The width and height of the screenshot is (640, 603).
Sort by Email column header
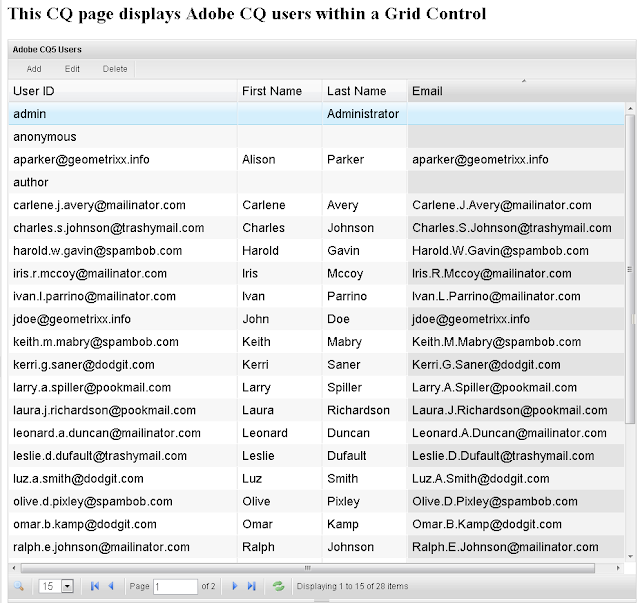(516, 91)
